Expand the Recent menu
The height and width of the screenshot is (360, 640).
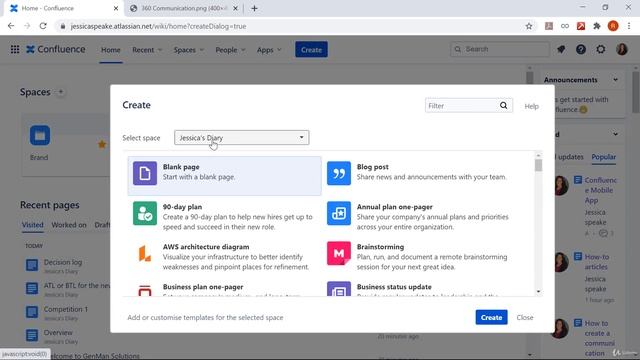pos(147,50)
